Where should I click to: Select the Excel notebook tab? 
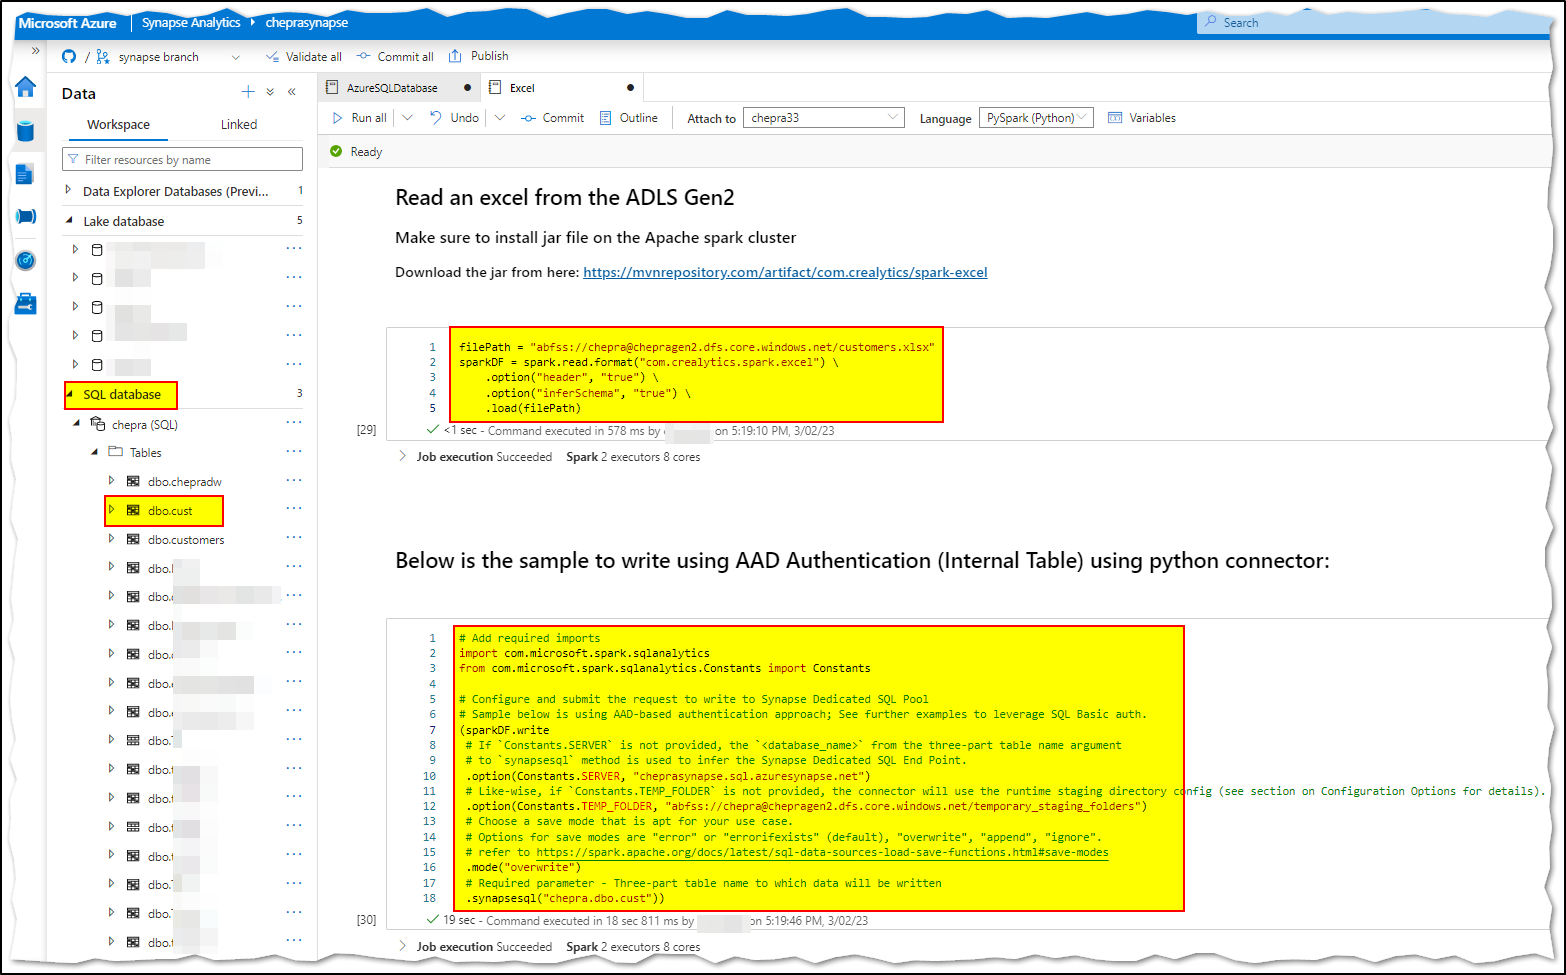point(522,88)
